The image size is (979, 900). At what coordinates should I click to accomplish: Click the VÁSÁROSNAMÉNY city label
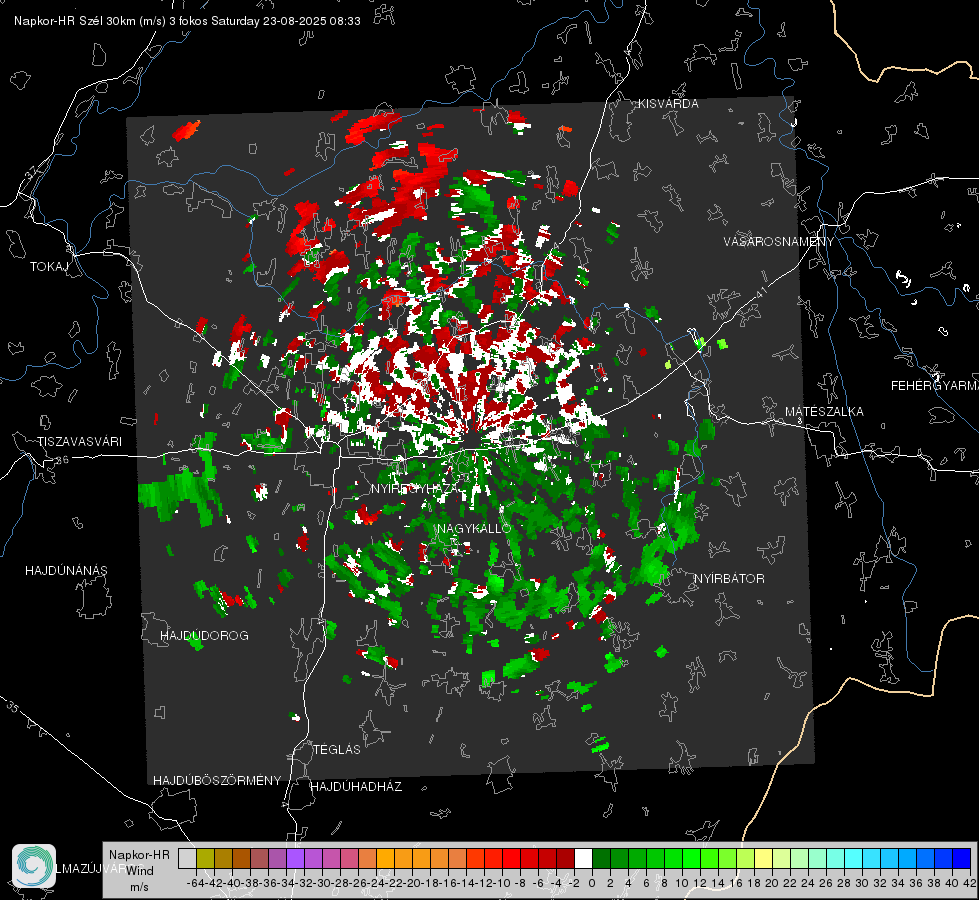coord(779,241)
